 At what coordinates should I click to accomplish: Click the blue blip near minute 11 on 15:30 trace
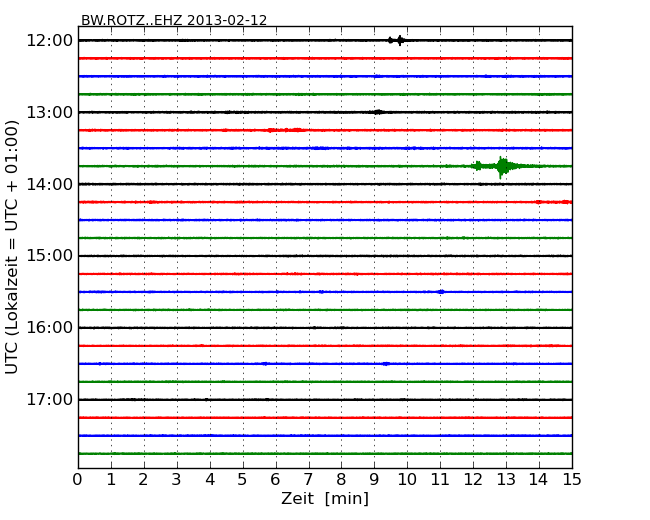[441, 292]
